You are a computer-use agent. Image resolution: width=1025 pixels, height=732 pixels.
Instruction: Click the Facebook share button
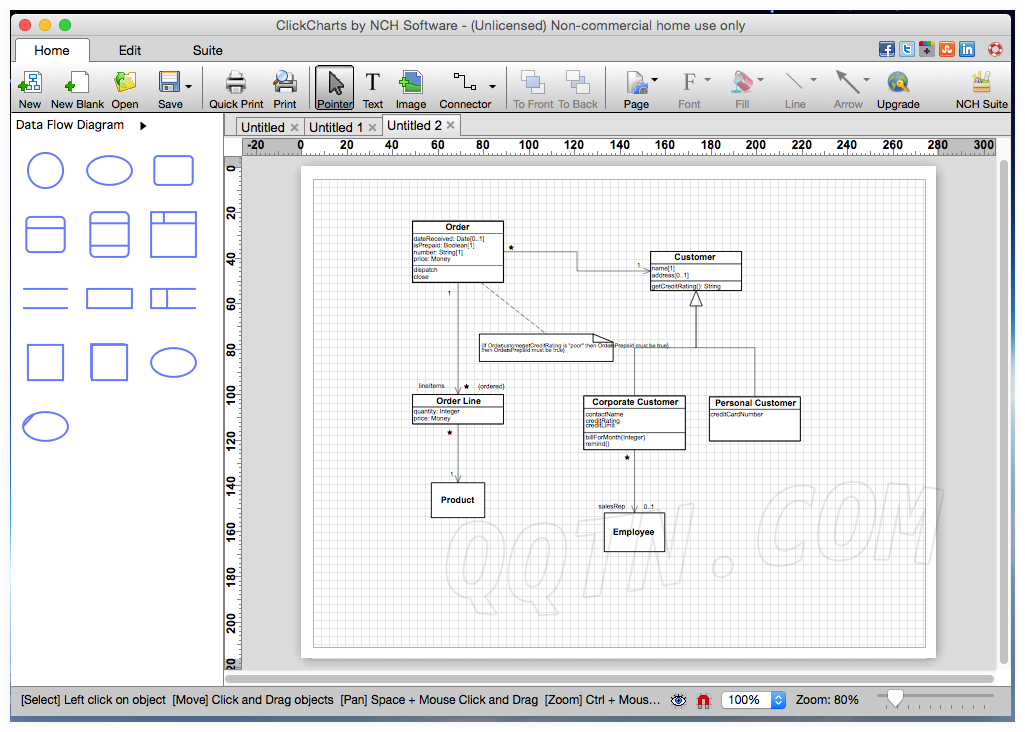[x=886, y=49]
